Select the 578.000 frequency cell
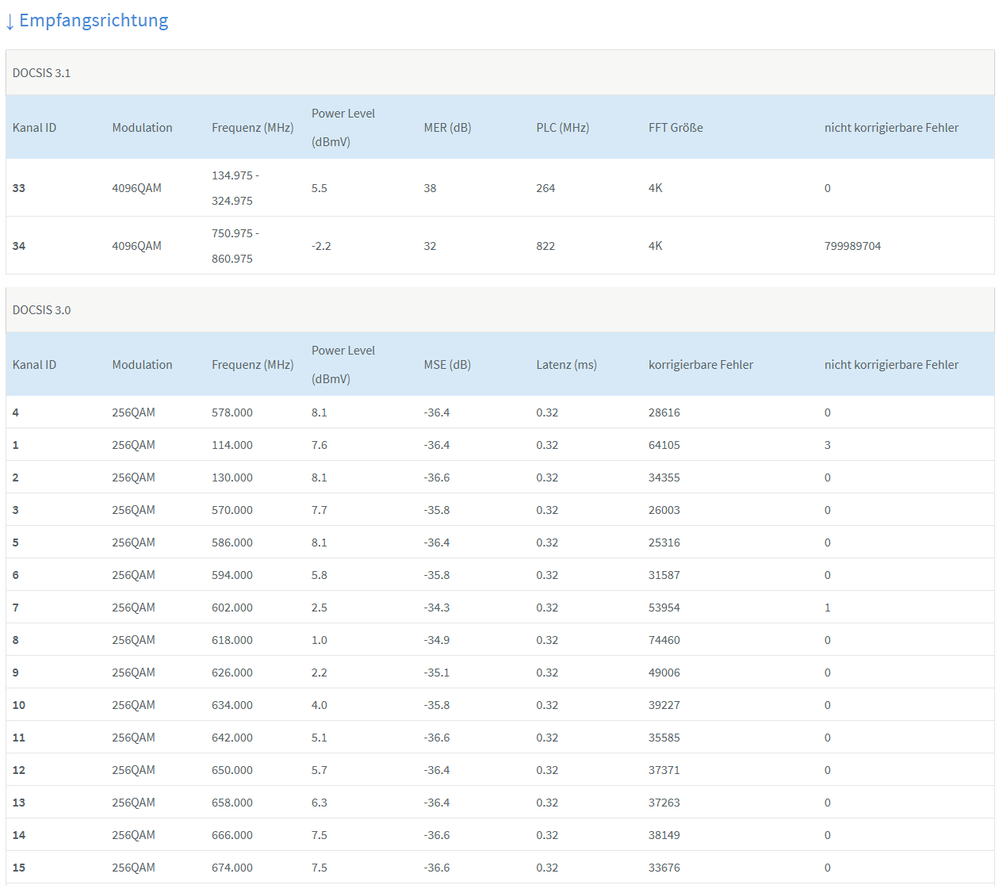This screenshot has height=886, width=999. [232, 412]
